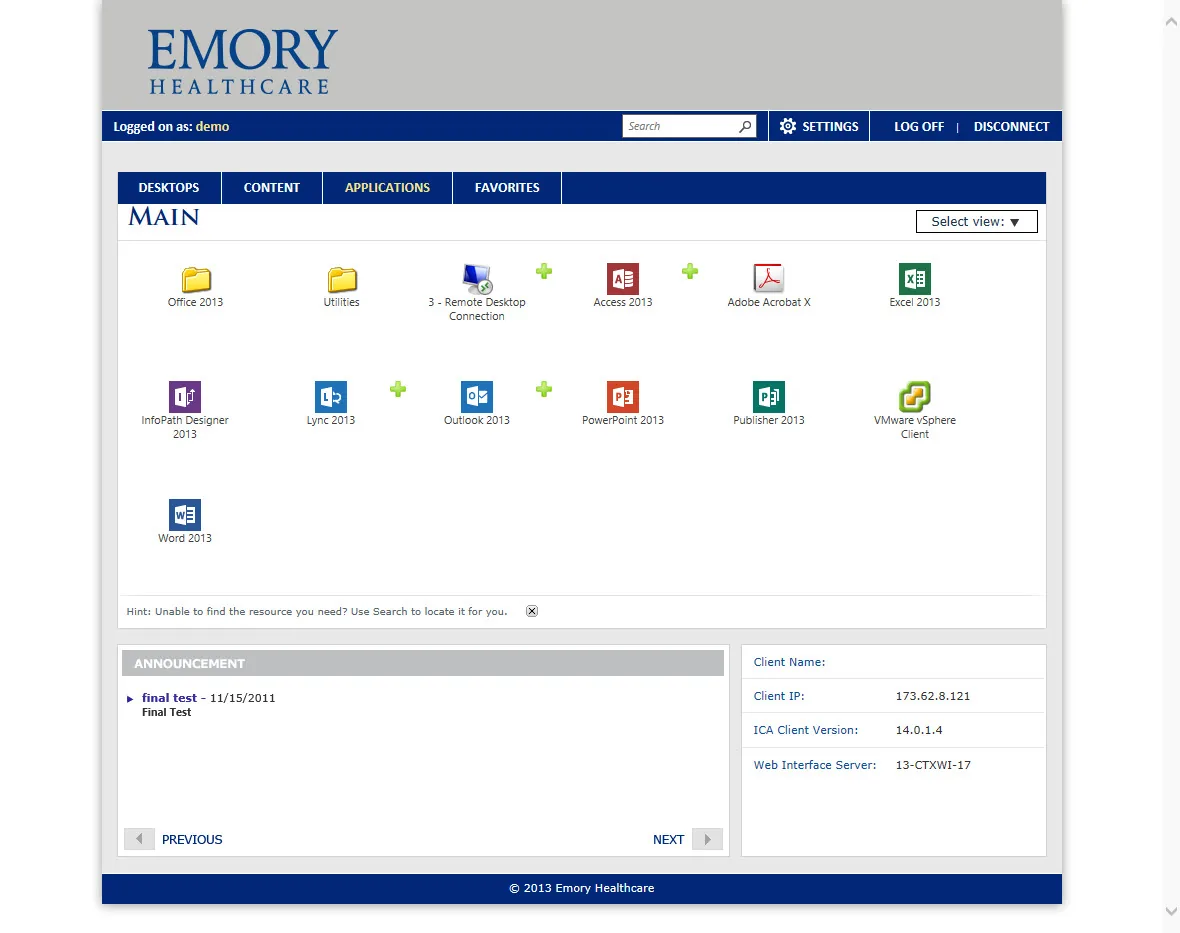Image resolution: width=1180 pixels, height=933 pixels.
Task: Expand the final test announcement triangle
Action: click(x=130, y=699)
